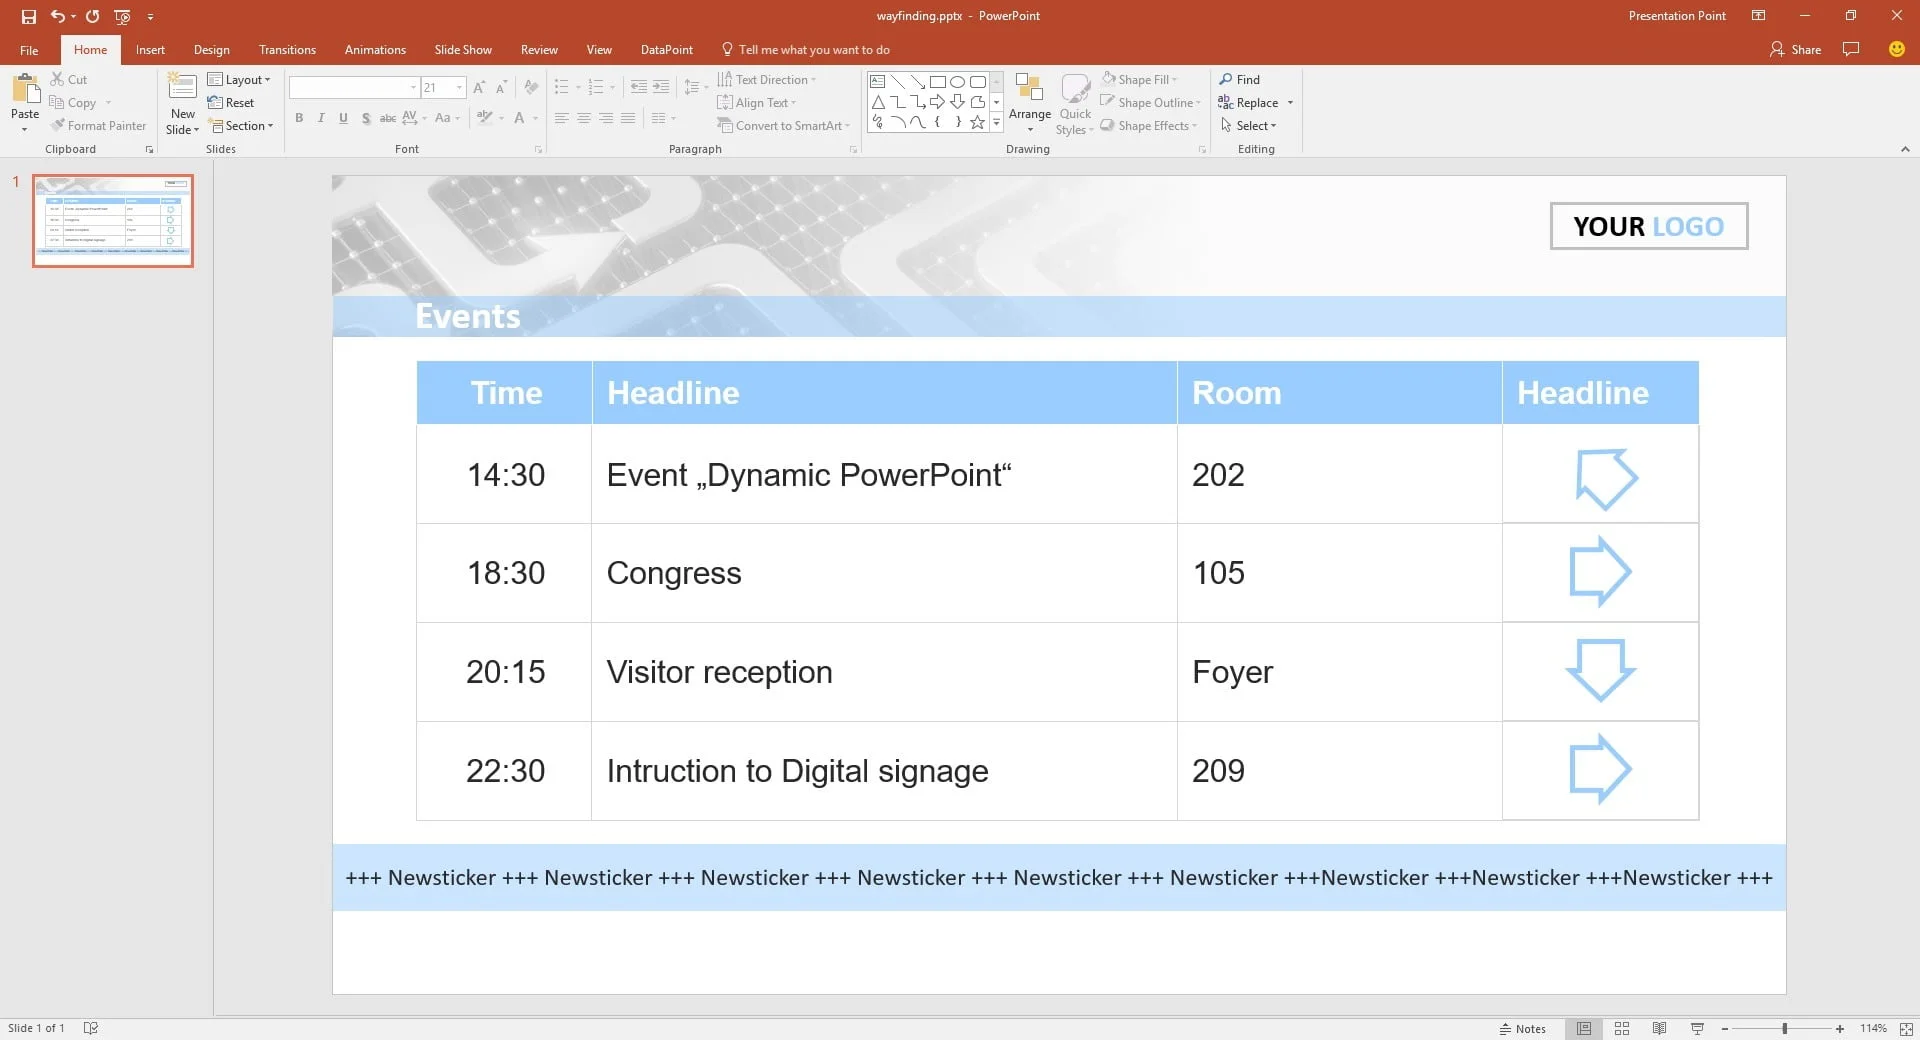1920x1040 pixels.
Task: Click the text highlight color pen
Action: point(485,118)
